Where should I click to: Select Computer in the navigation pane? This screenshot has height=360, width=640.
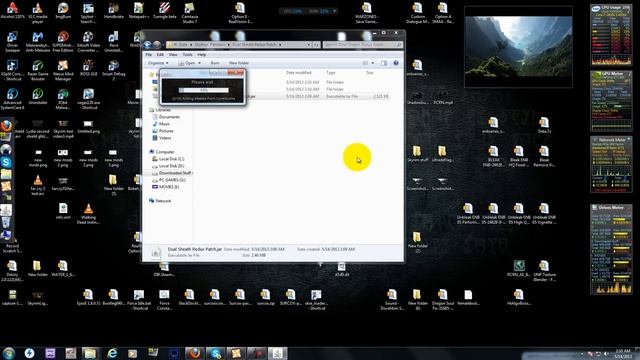point(164,152)
